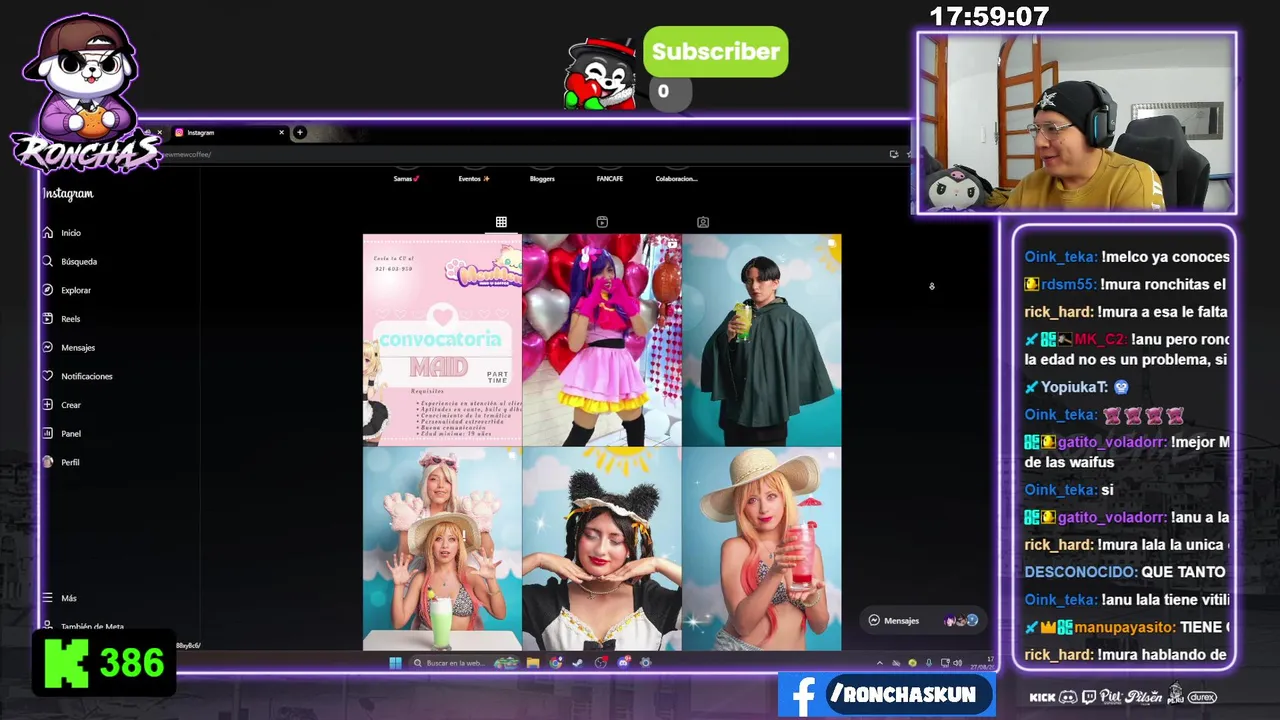Image resolution: width=1280 pixels, height=720 pixels.
Task: Open the straw hat red drink post
Action: [762, 549]
